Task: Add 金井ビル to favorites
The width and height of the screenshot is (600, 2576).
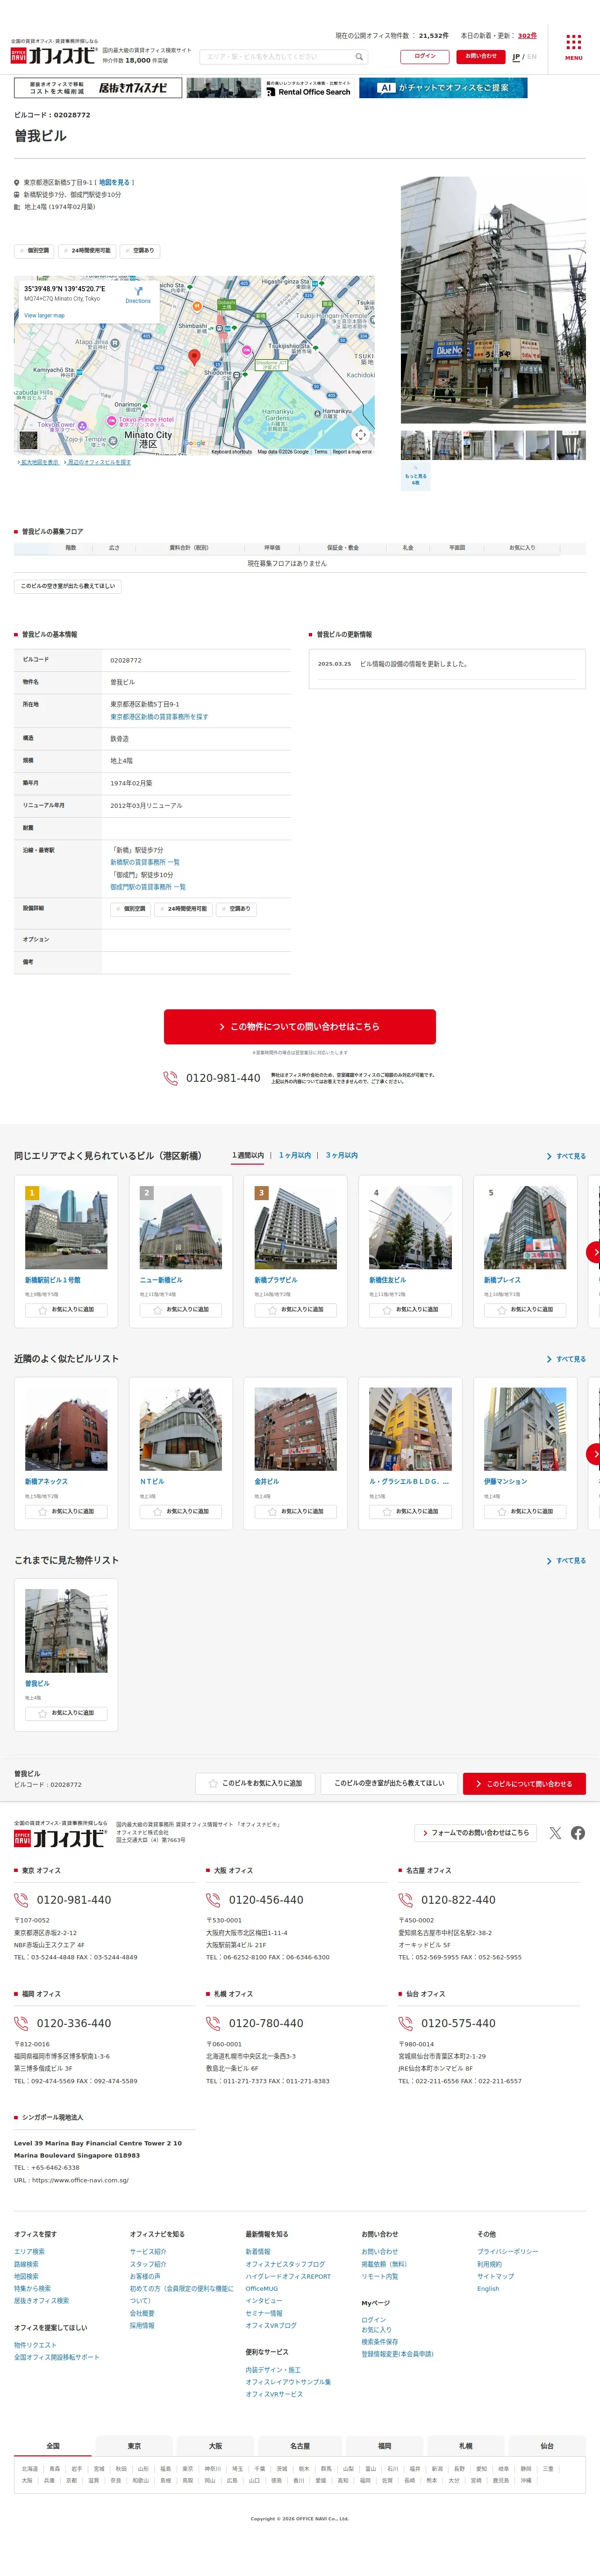Action: [296, 1511]
